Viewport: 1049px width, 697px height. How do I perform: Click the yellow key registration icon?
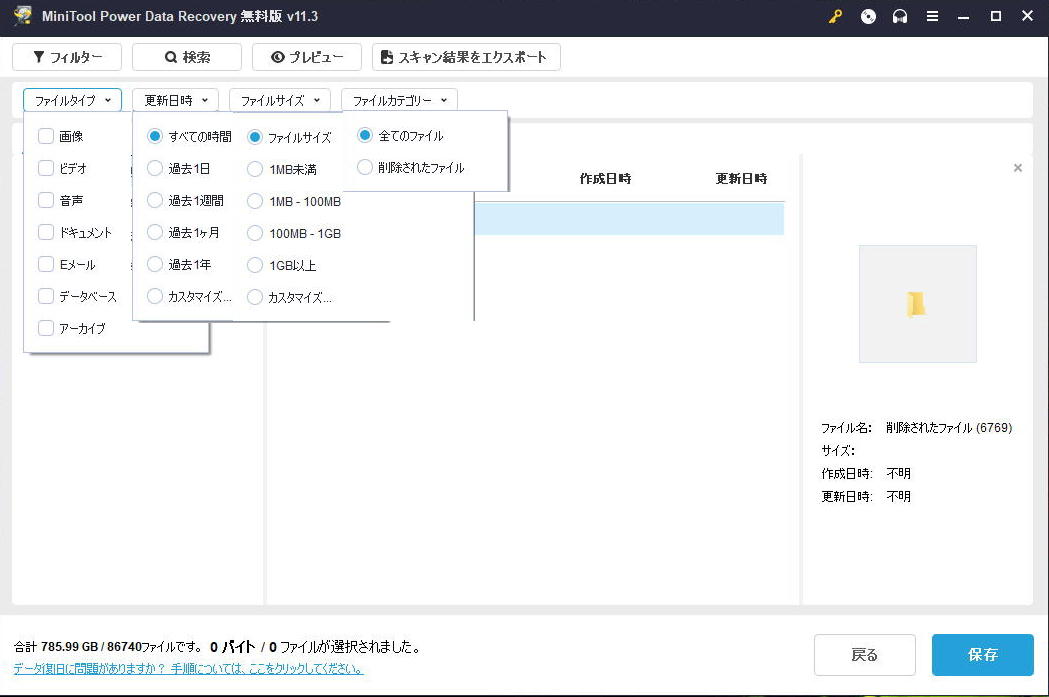pos(835,16)
